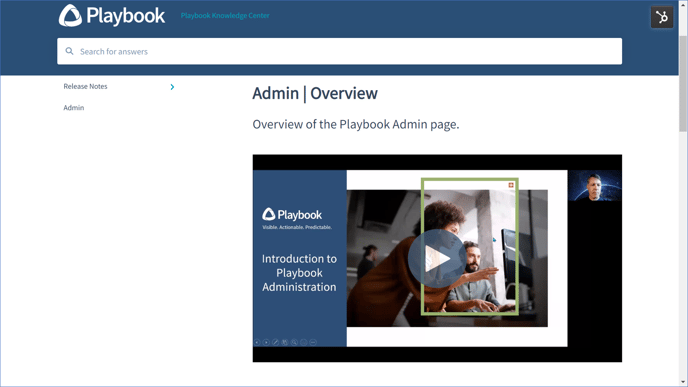Click the page vertical scrollbar thumb
Viewport: 688px width, 387px height.
[x=683, y=83]
